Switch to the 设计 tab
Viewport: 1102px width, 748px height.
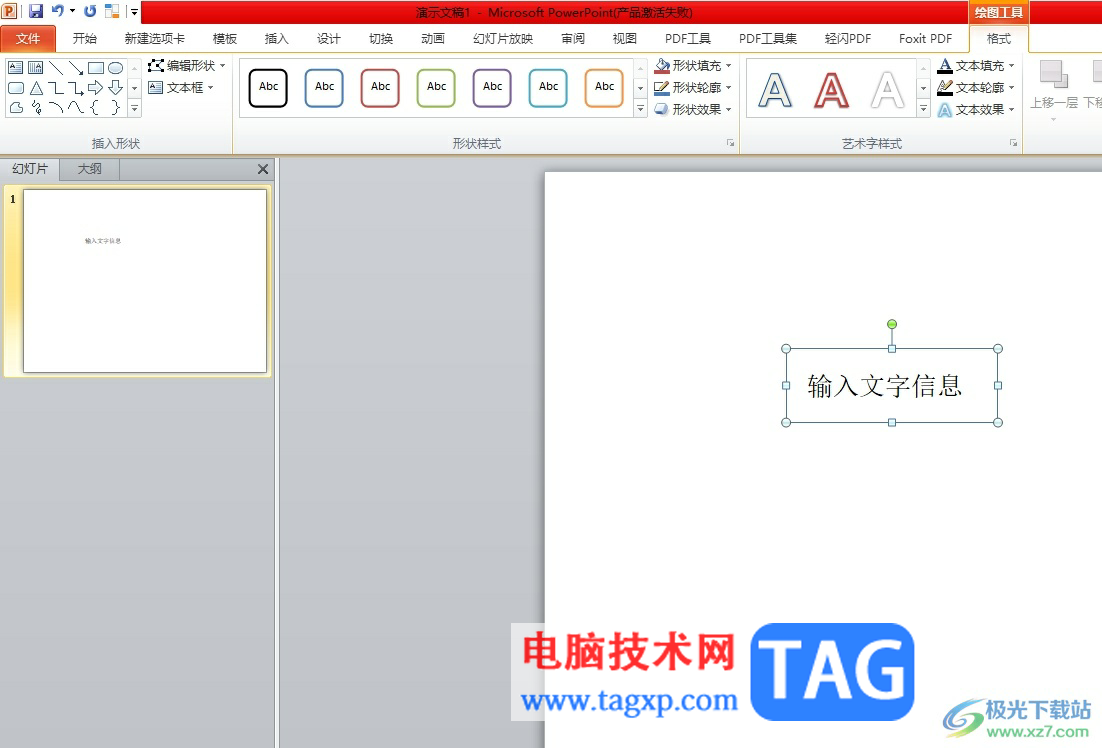[x=328, y=39]
